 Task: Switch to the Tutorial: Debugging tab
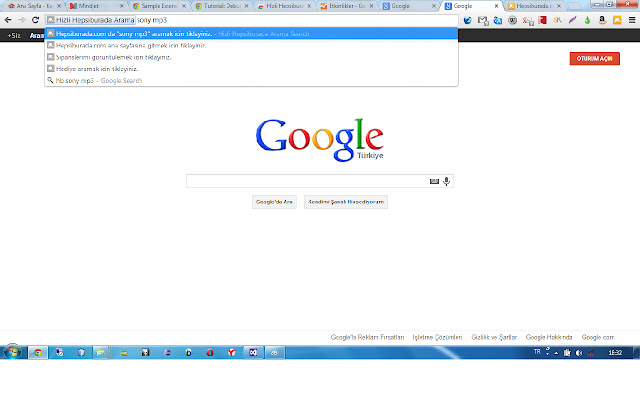point(222,6)
